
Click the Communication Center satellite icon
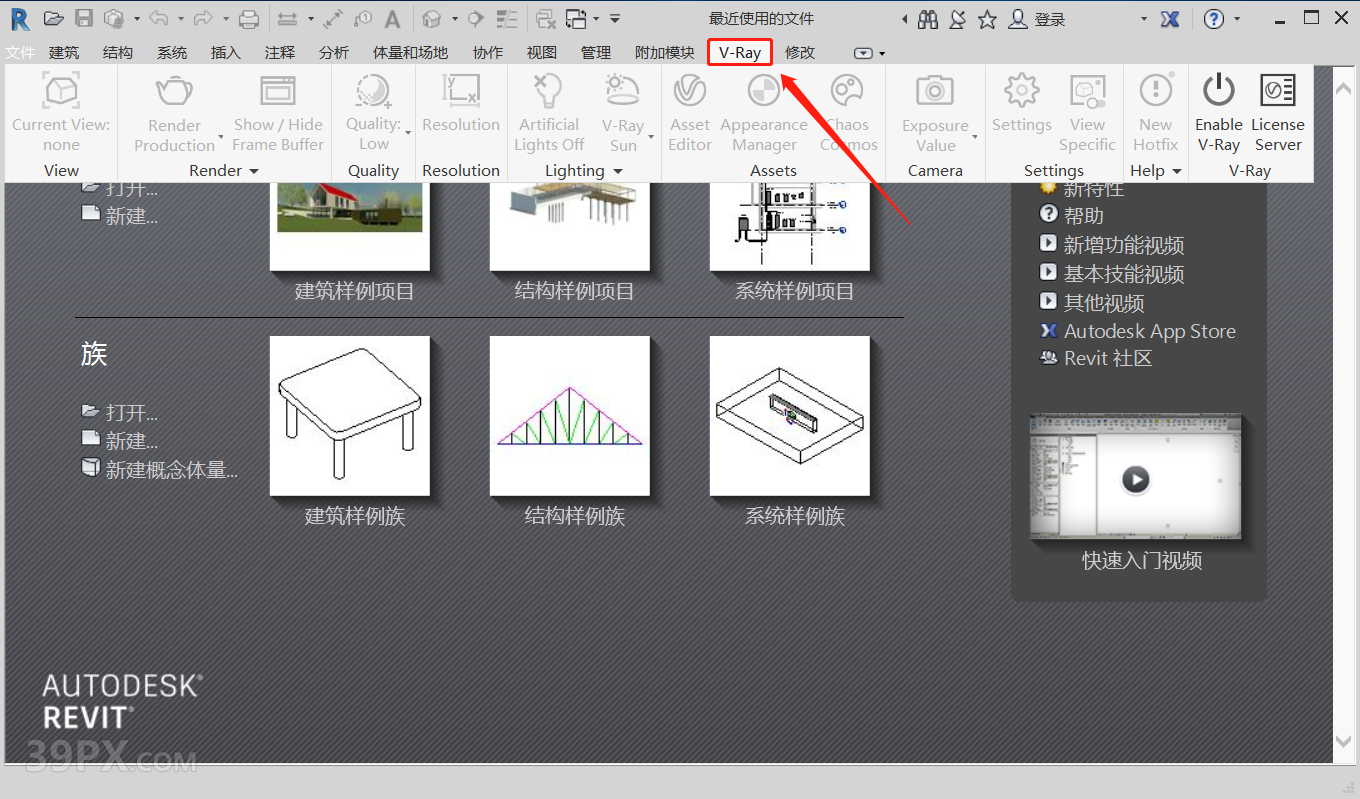pos(957,18)
